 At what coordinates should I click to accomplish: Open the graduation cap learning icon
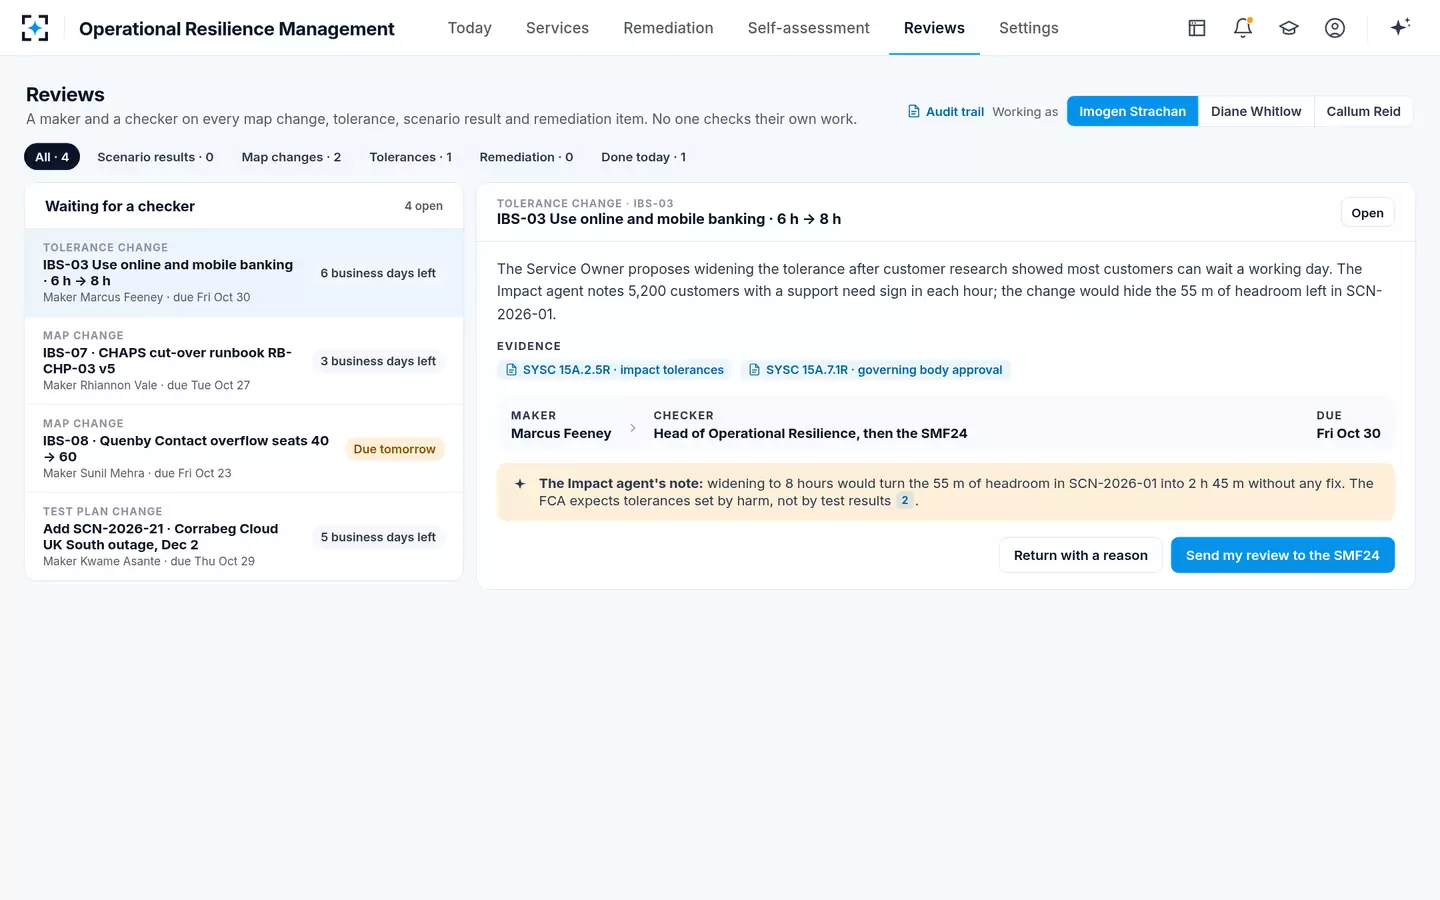point(1289,28)
